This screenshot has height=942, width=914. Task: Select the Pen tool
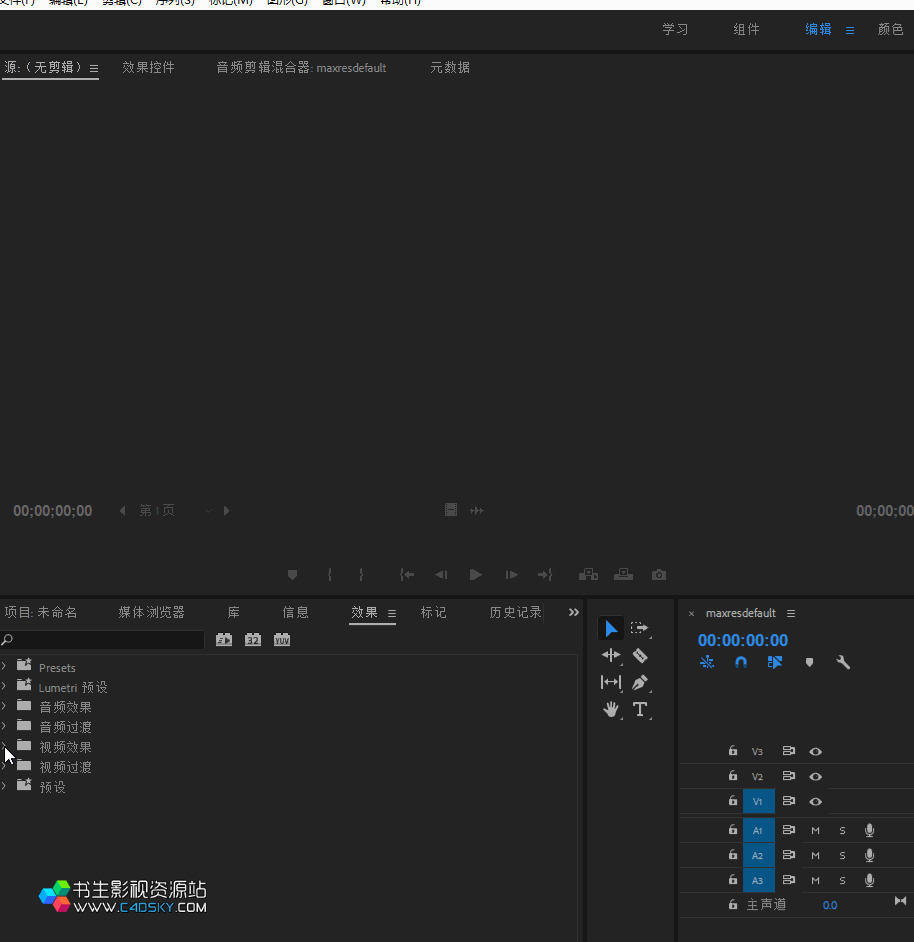click(640, 682)
